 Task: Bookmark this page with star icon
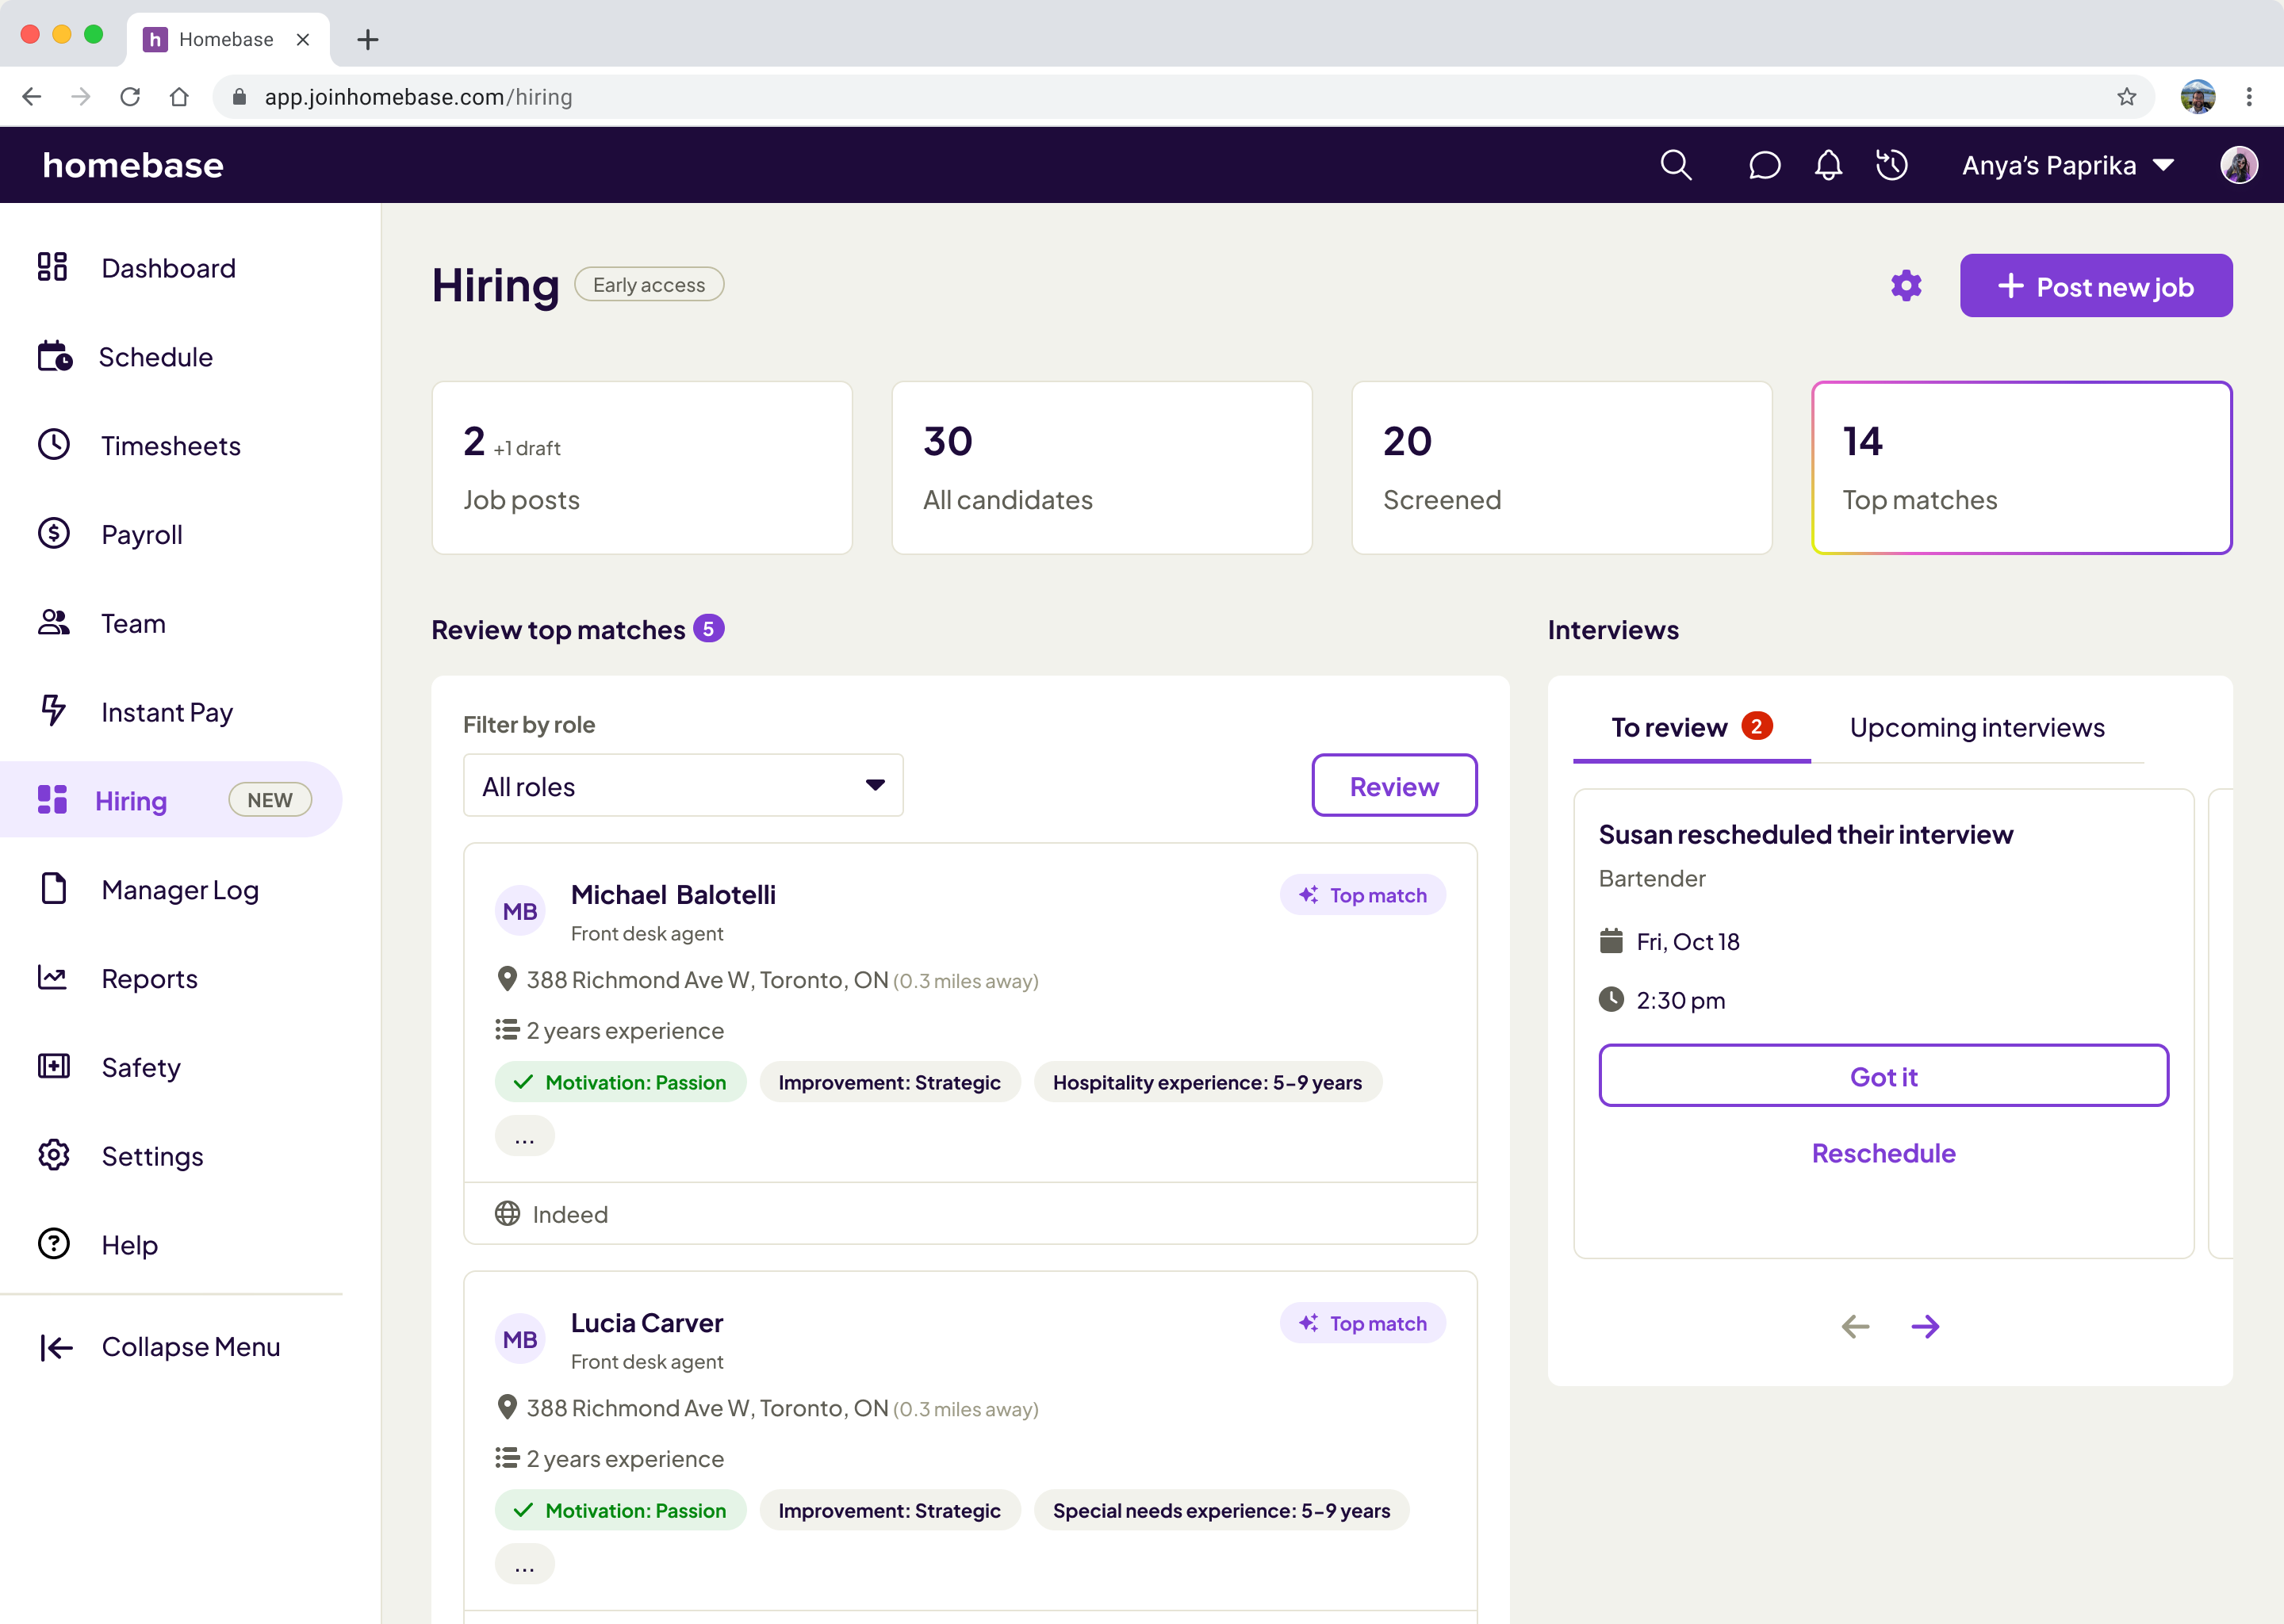[x=2126, y=97]
